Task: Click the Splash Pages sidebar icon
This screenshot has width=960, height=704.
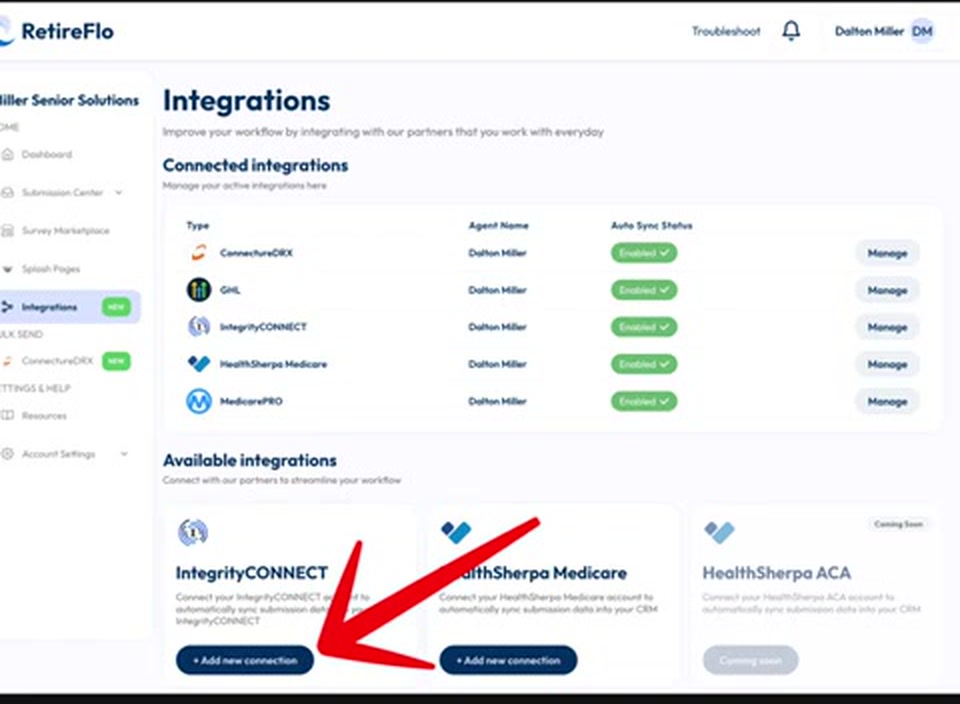Action: pyautogui.click(x=7, y=269)
